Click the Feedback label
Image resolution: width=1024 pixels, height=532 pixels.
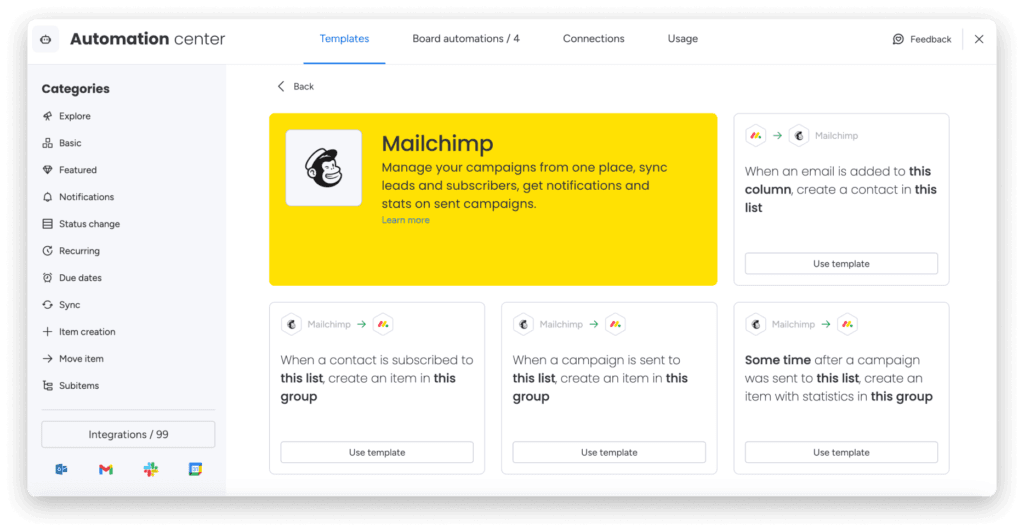[931, 39]
